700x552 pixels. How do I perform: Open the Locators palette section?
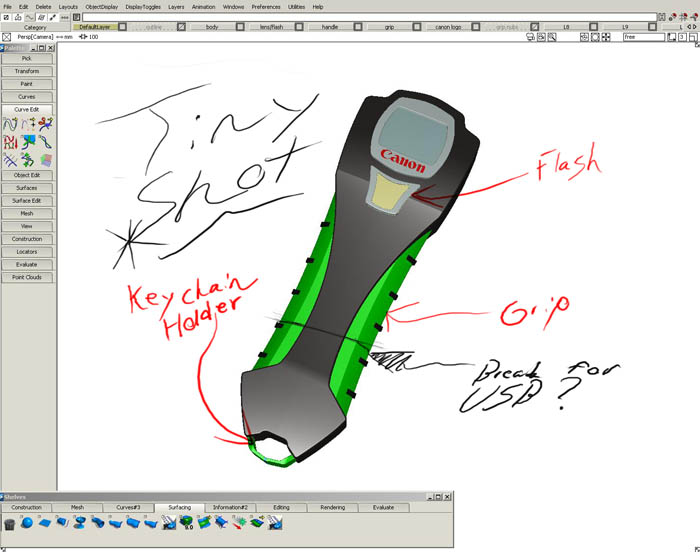27,252
